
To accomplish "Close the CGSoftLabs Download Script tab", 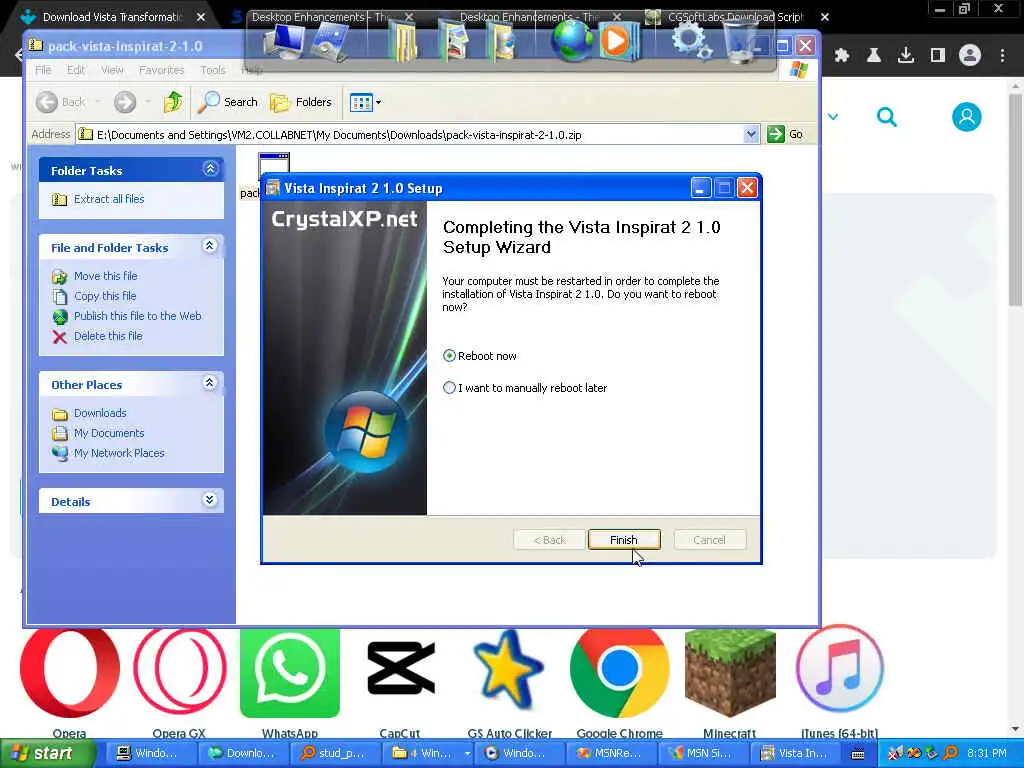I will tap(825, 17).
